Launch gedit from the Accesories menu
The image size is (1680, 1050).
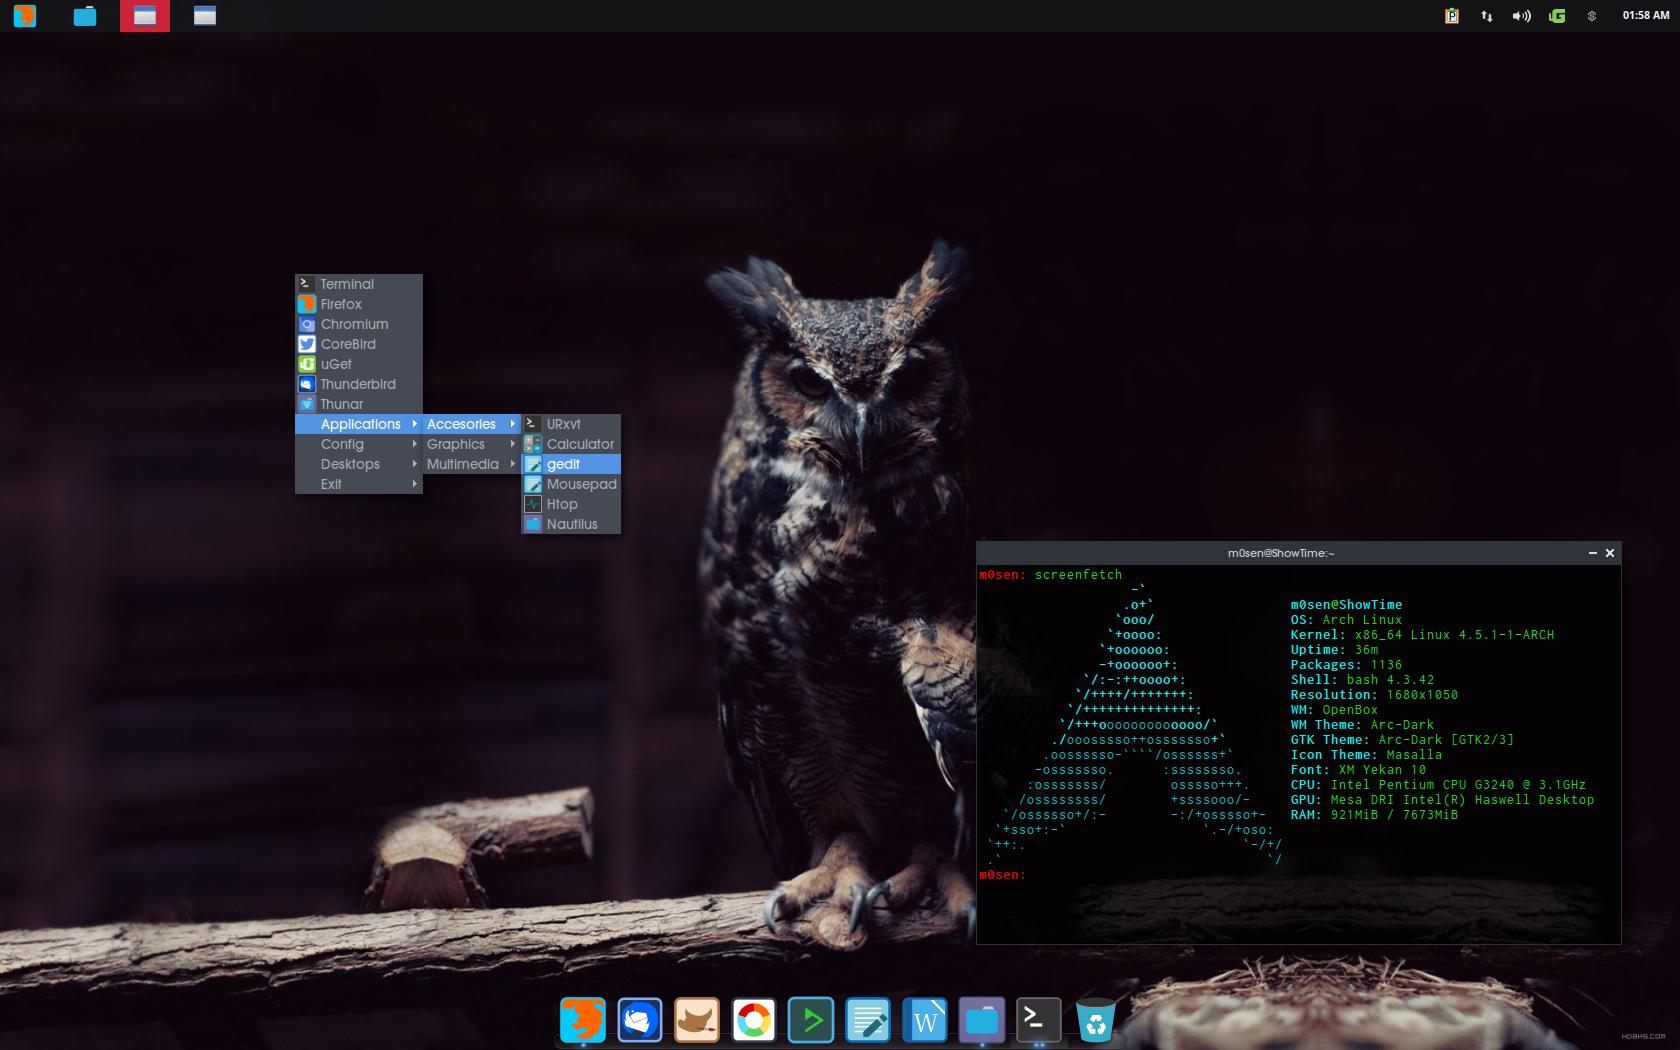coord(571,464)
